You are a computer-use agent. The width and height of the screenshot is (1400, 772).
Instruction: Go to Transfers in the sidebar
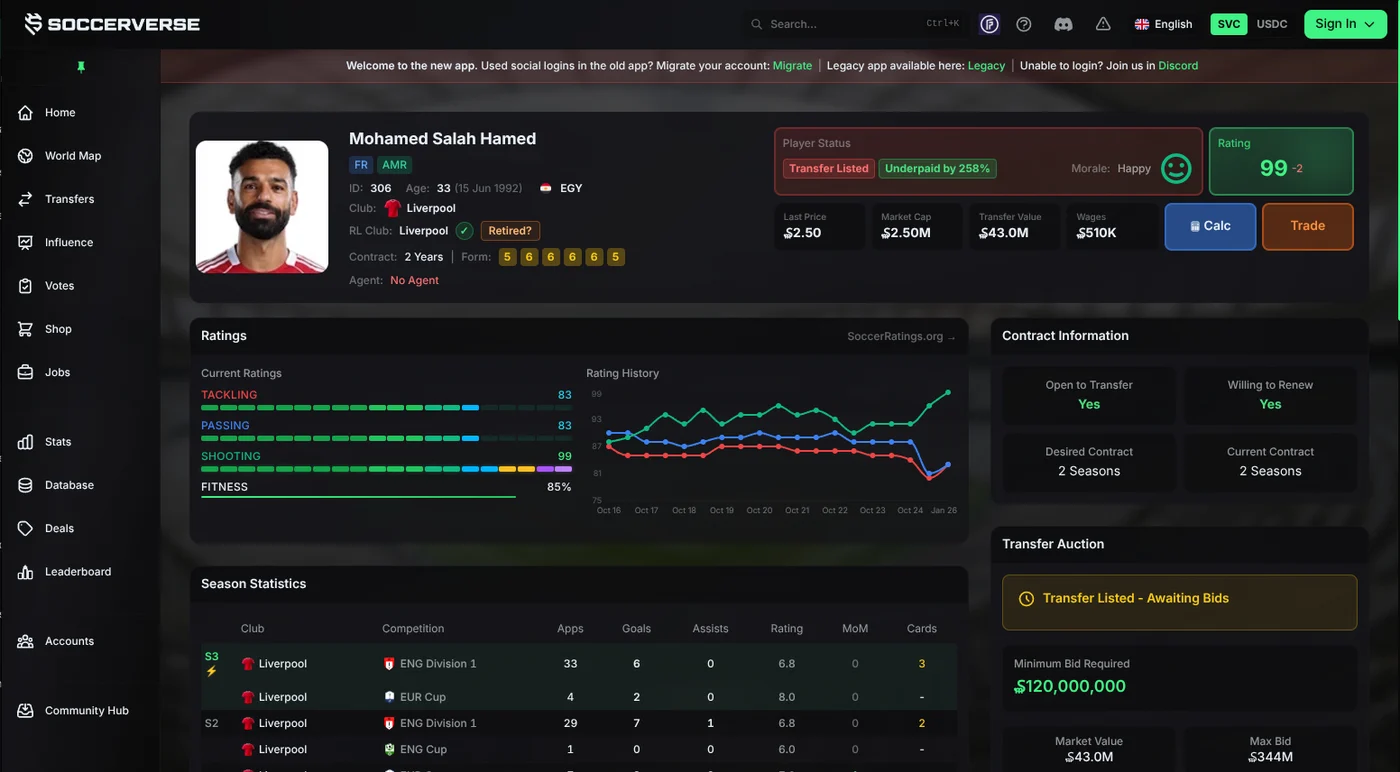coord(69,199)
